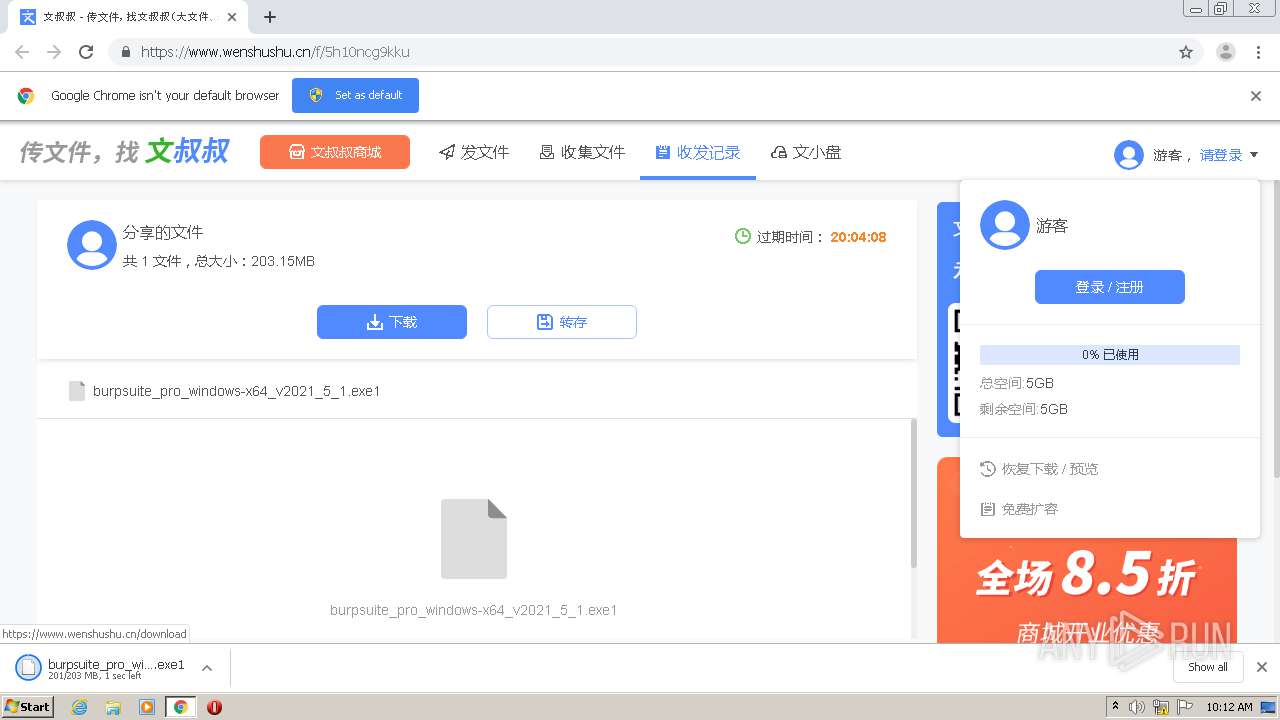This screenshot has width=1280, height=720.
Task: Click the browser back arrow
Action: click(x=22, y=52)
